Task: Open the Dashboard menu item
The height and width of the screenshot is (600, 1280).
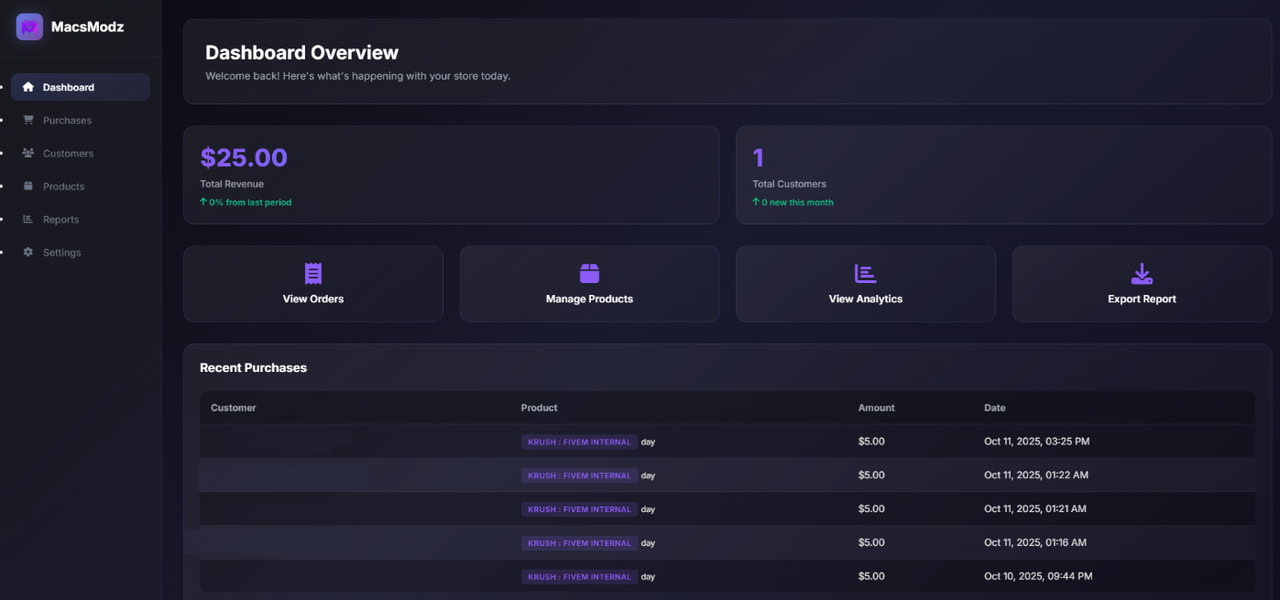Action: pos(81,87)
